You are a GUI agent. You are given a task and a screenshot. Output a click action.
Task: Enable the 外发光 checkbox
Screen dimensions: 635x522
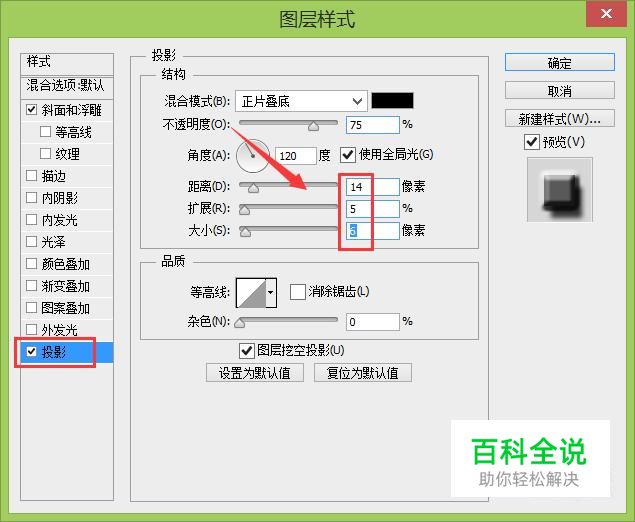point(32,329)
